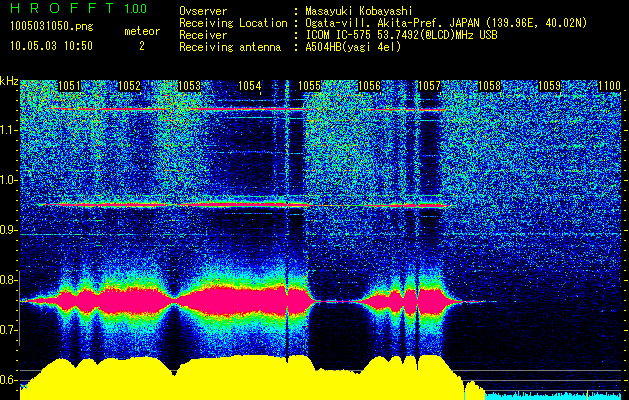This screenshot has height=400, width=629.
Task: Click the 0.9 frequency axis label
Action: tap(9, 230)
